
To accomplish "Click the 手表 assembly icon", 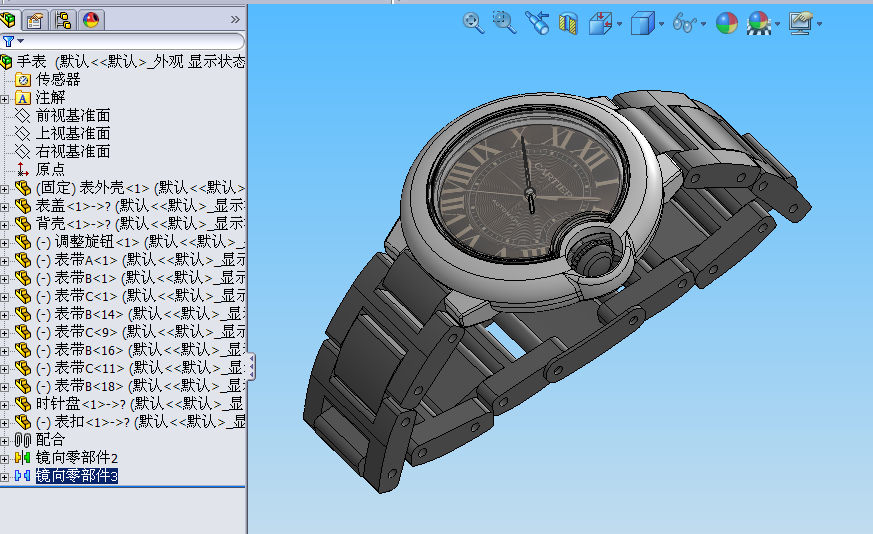I will pyautogui.click(x=7, y=61).
